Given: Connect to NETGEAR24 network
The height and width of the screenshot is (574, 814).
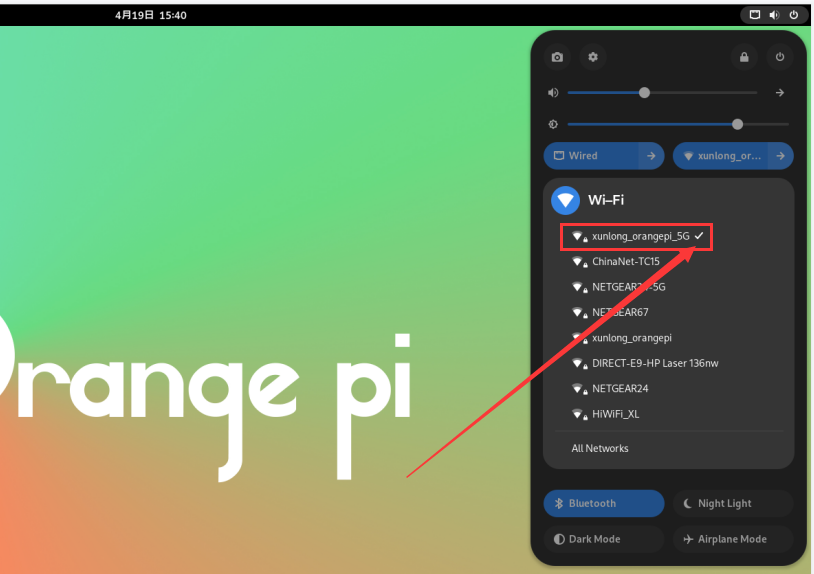Looking at the screenshot, I should (x=670, y=389).
